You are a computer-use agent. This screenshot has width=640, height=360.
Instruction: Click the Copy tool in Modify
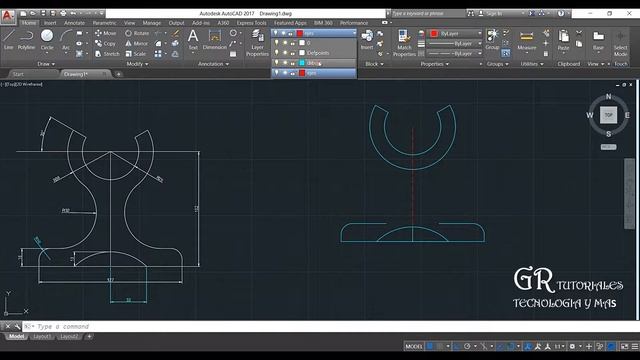coord(105,43)
